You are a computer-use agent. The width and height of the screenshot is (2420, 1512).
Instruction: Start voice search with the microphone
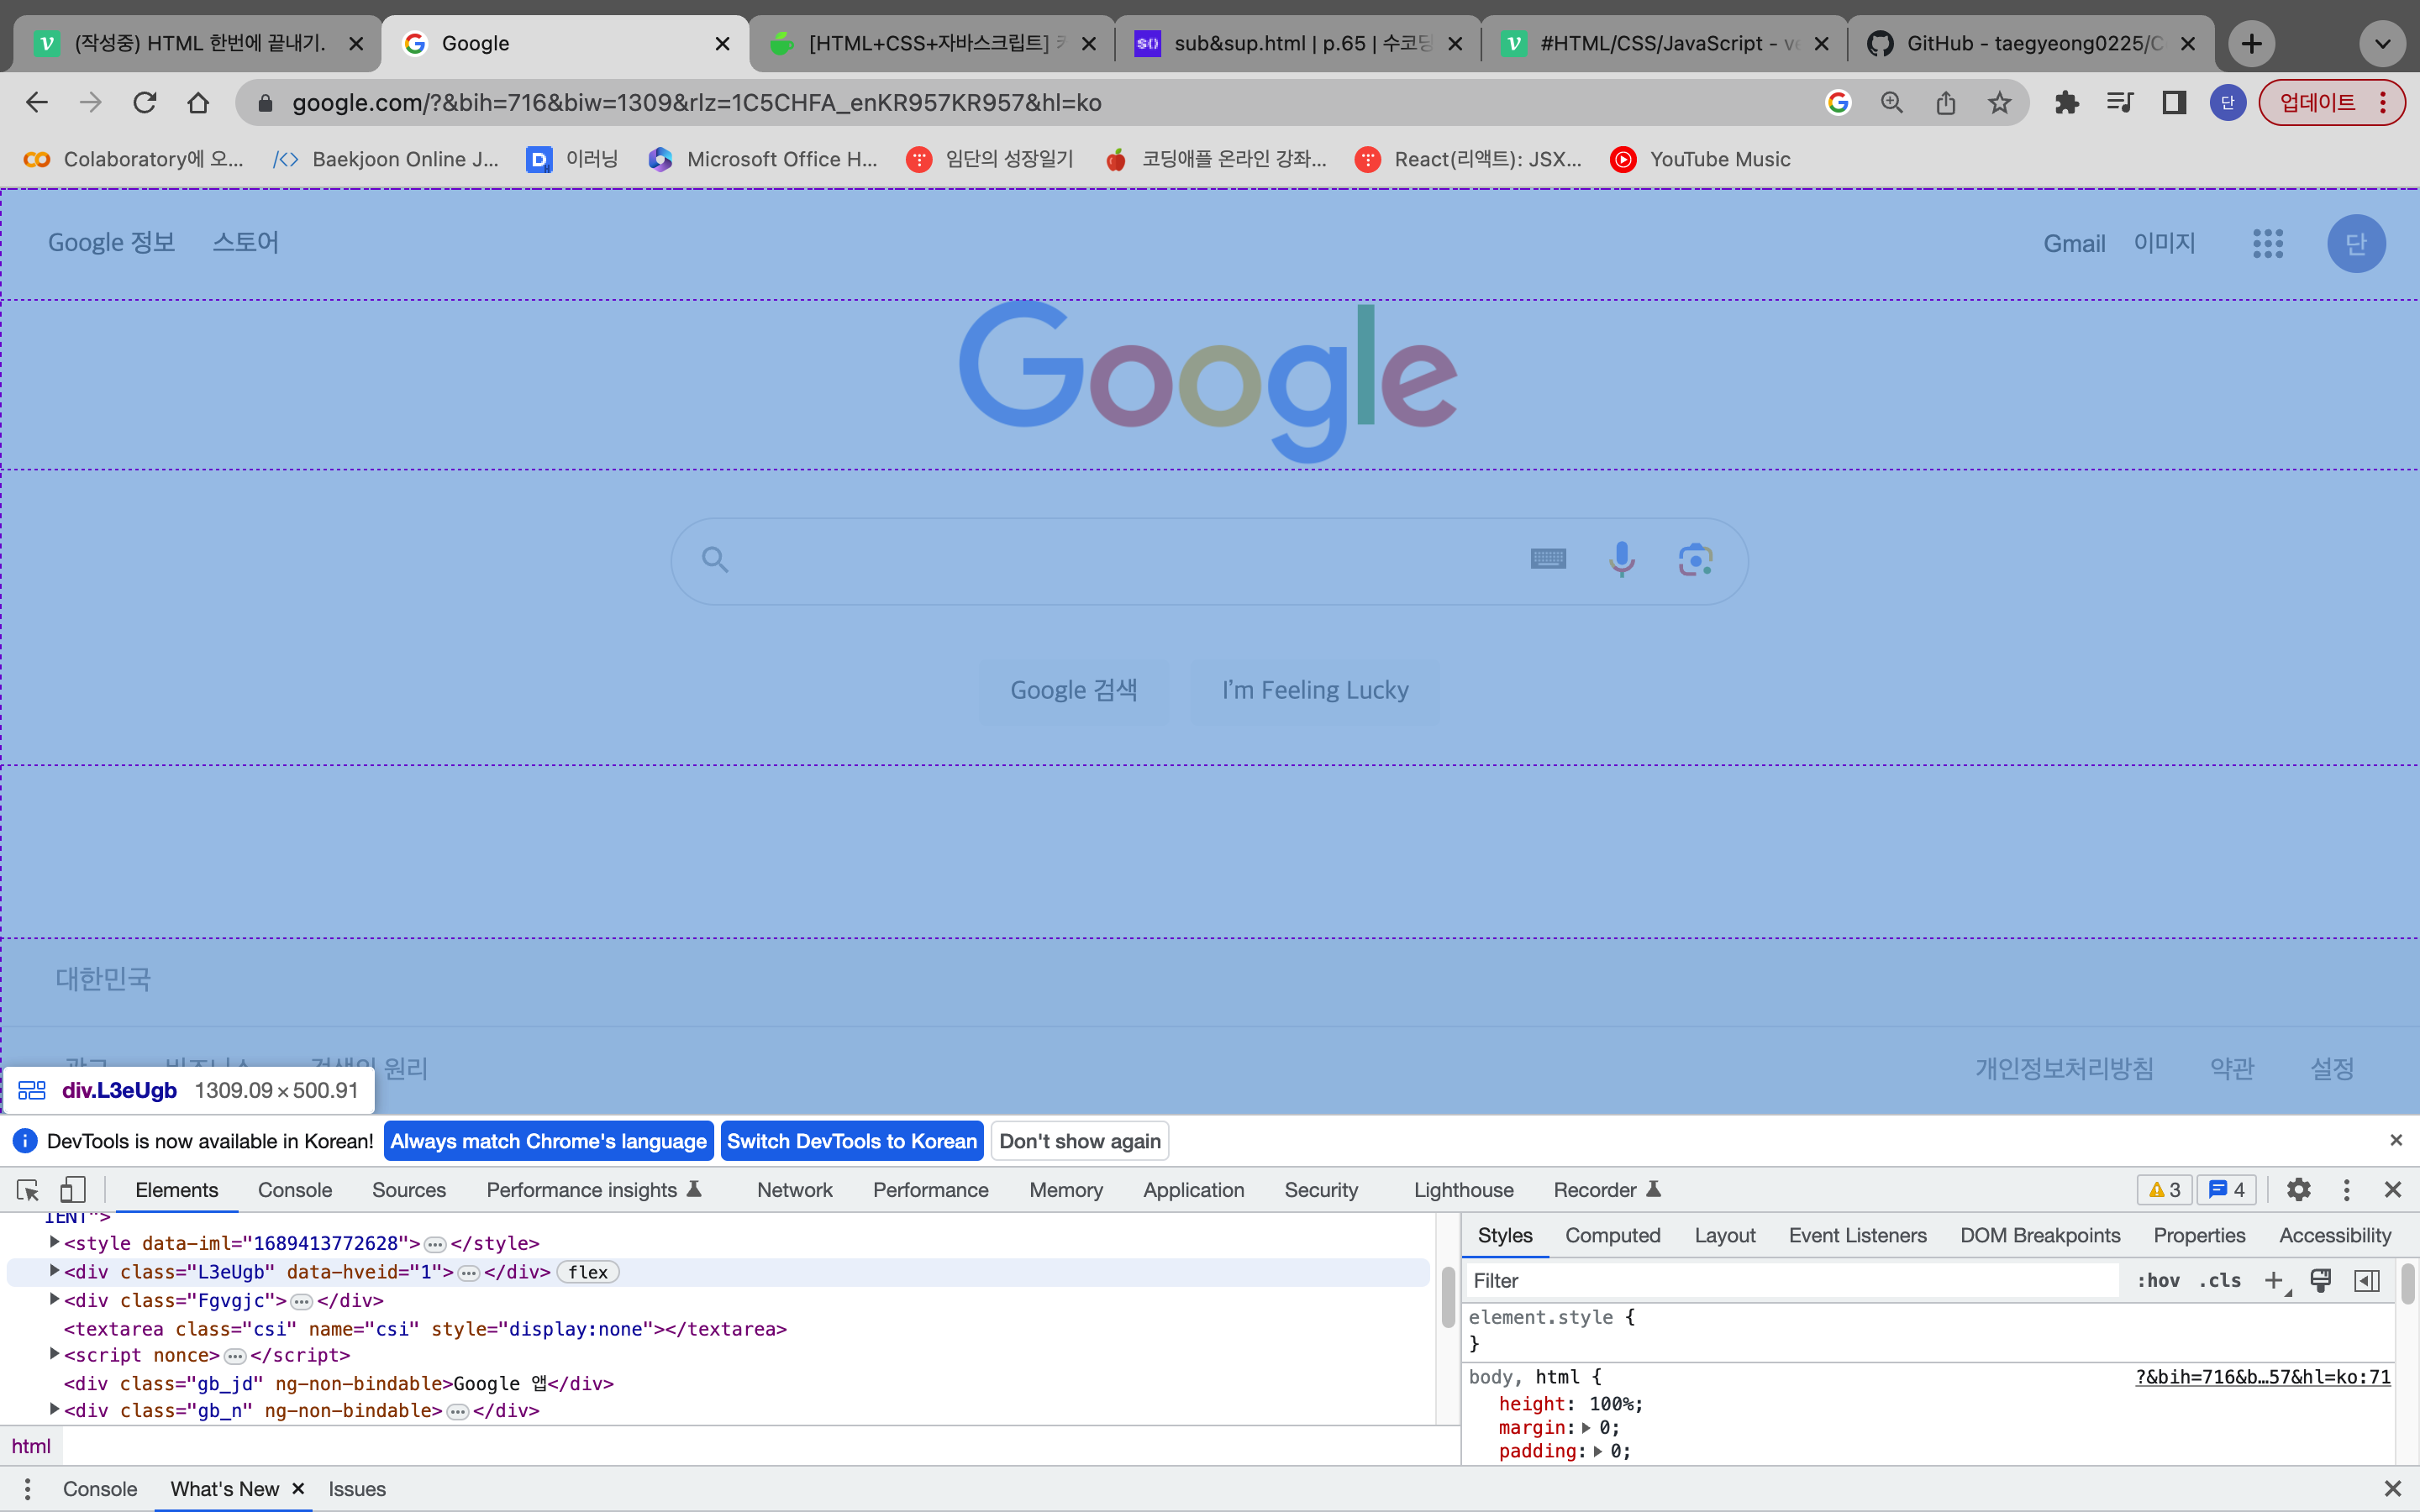tap(1622, 559)
